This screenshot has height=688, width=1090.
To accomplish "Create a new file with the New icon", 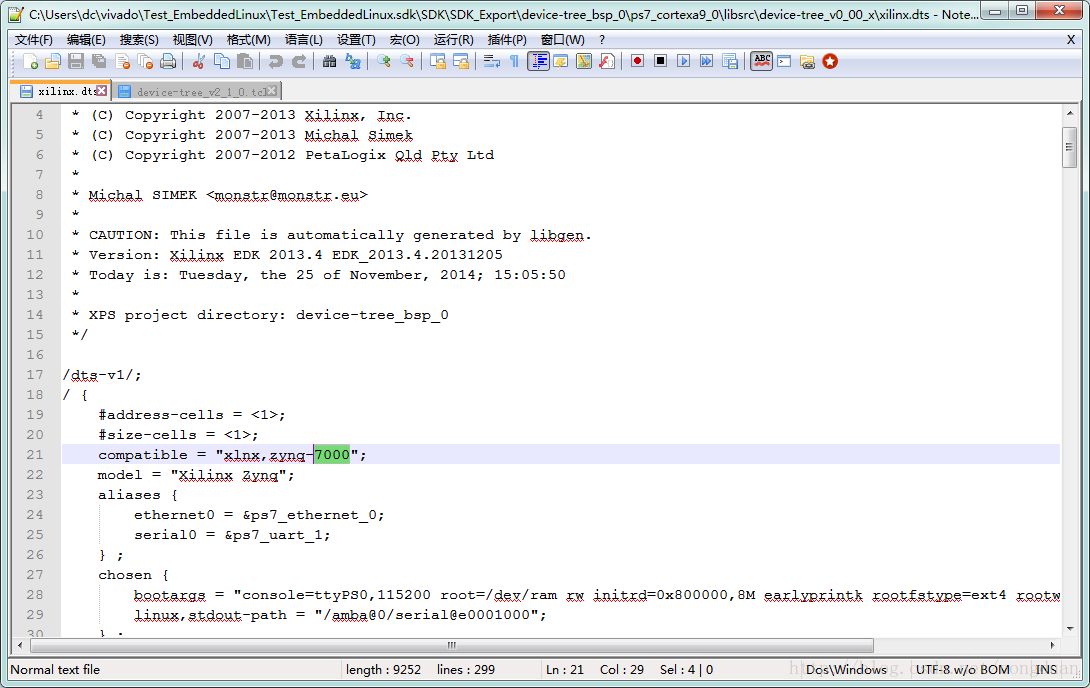I will click(x=31, y=62).
